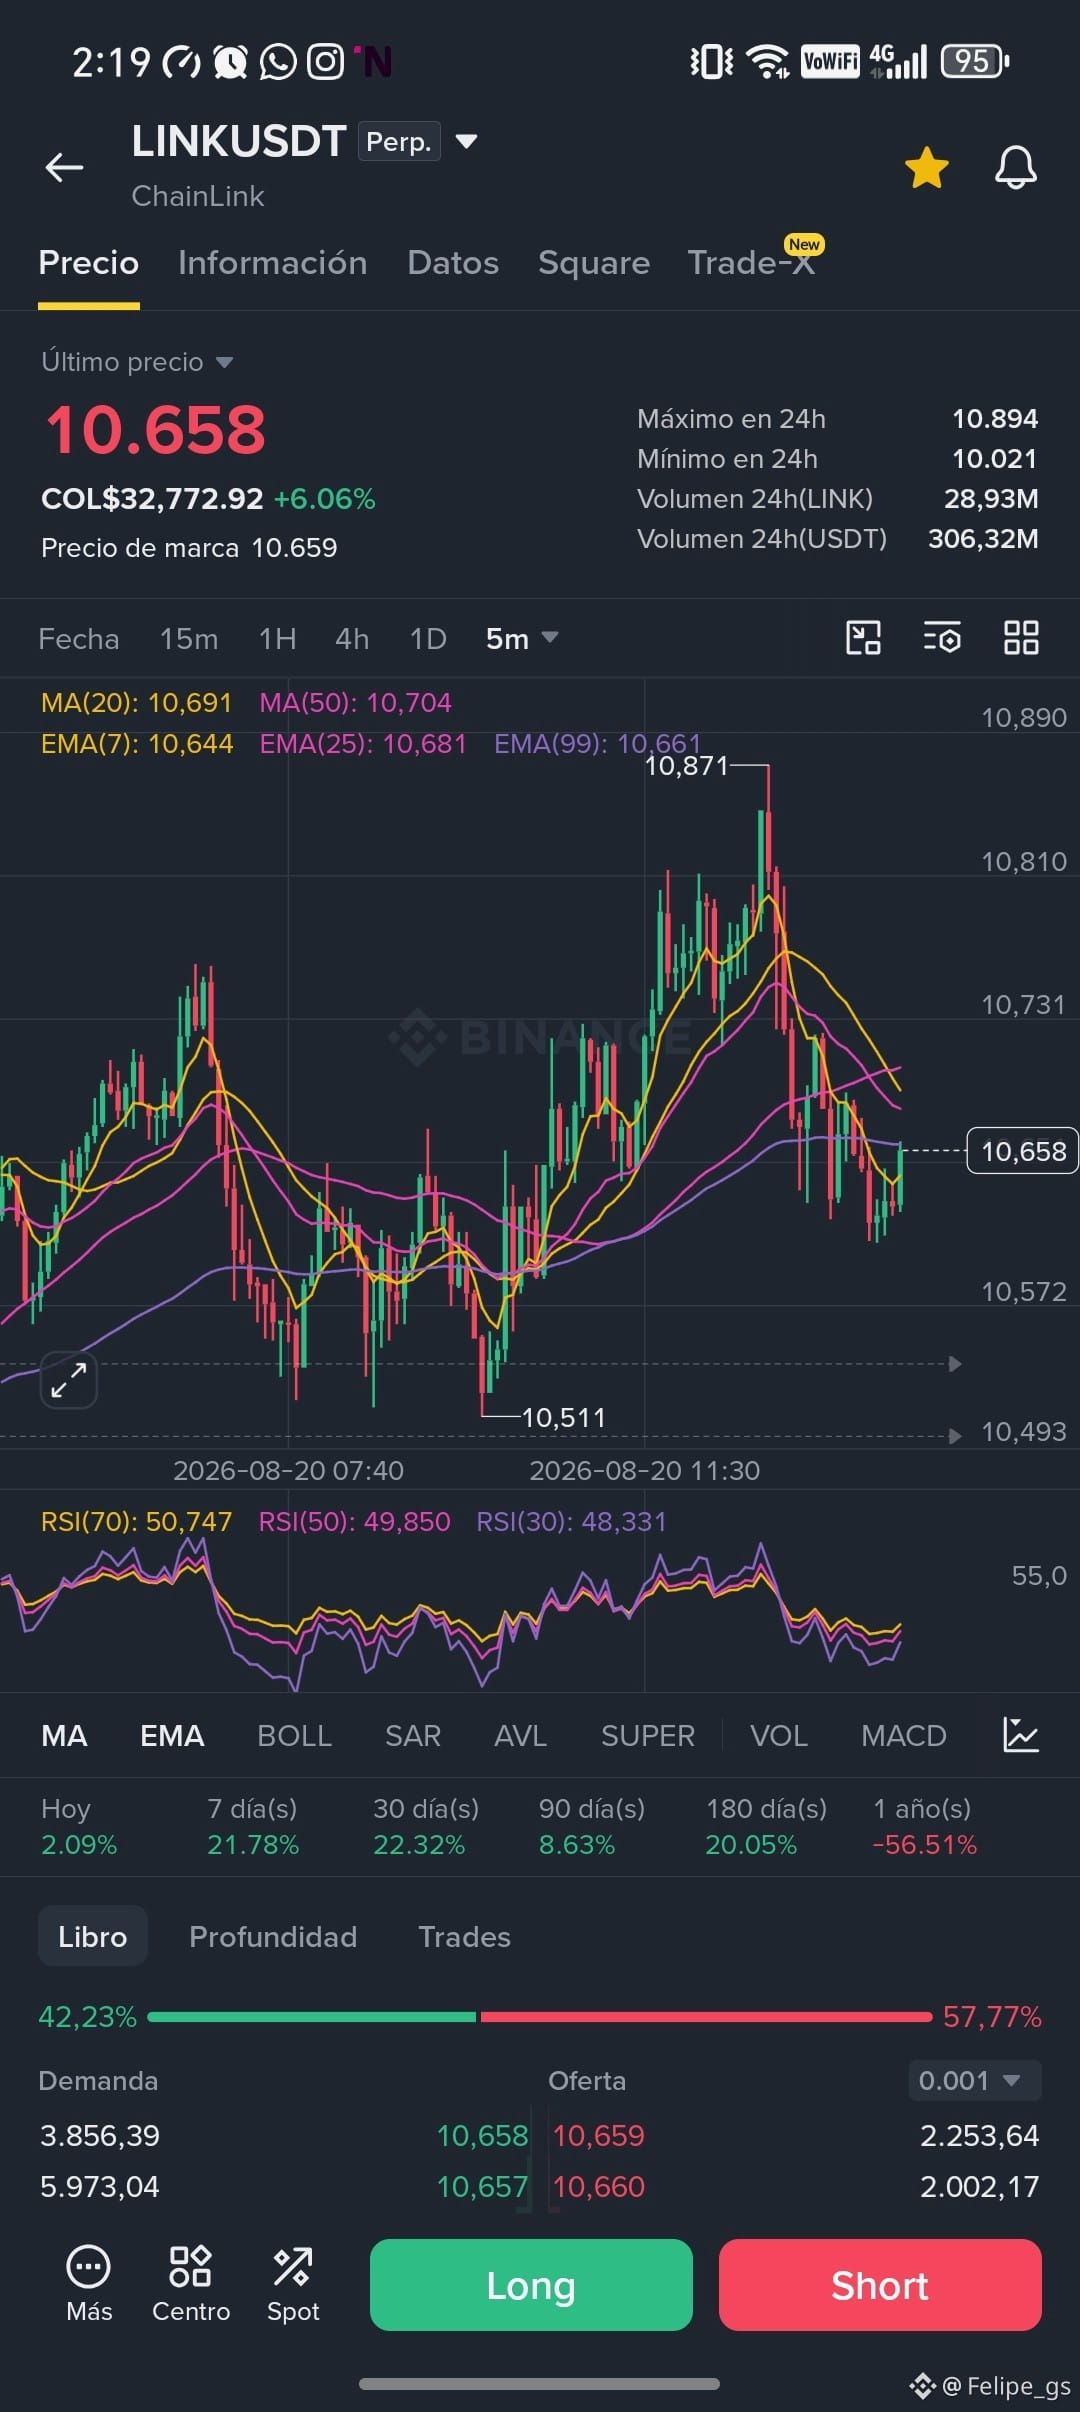Click the 1 año(s) -56.51% performance
This screenshot has width=1080, height=2412.
[924, 1826]
